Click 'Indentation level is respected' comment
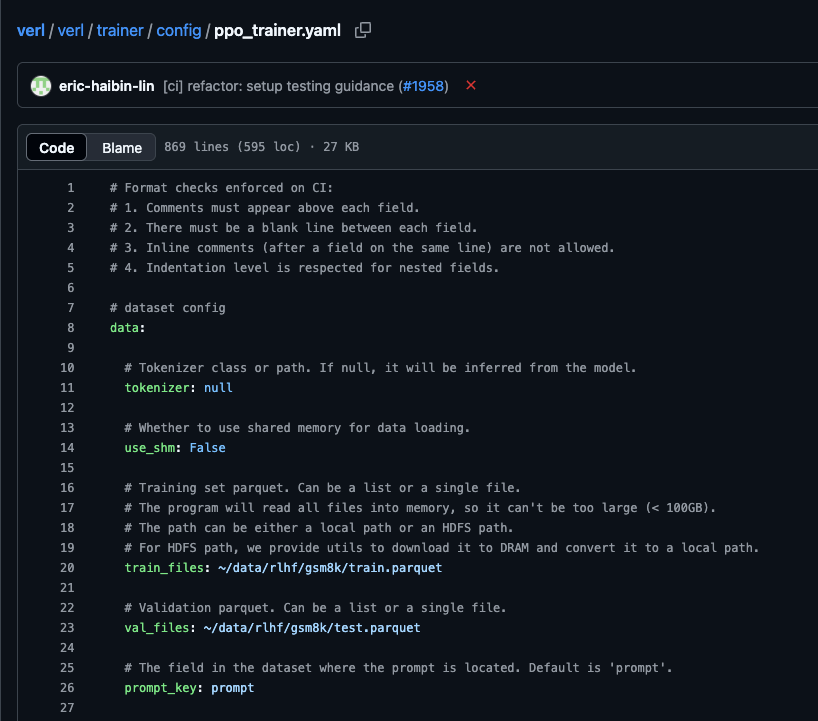 tap(304, 268)
